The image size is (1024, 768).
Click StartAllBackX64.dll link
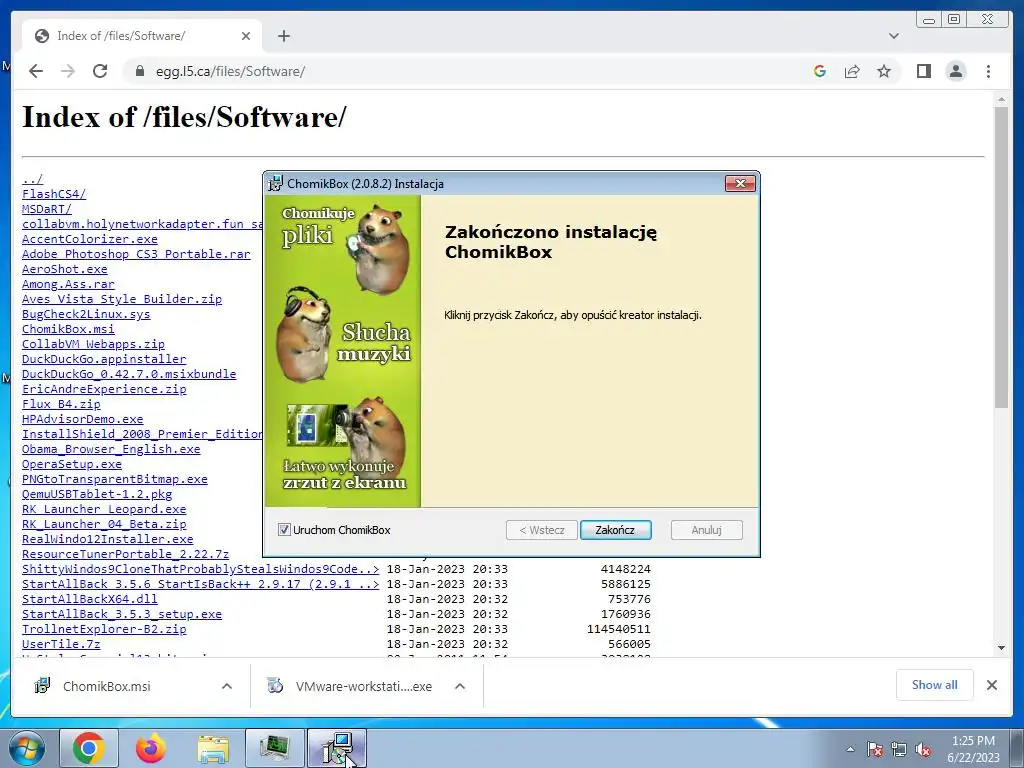pyautogui.click(x=89, y=600)
